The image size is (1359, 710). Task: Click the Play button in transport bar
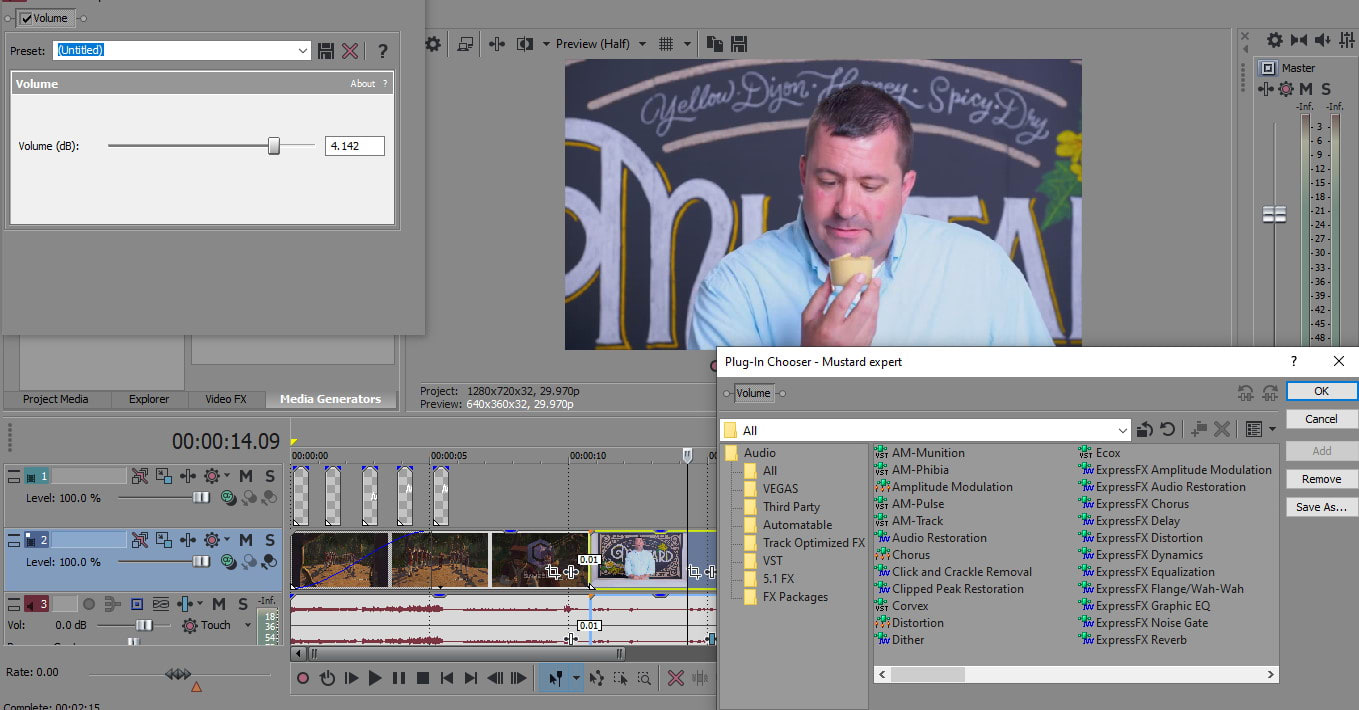pos(375,678)
